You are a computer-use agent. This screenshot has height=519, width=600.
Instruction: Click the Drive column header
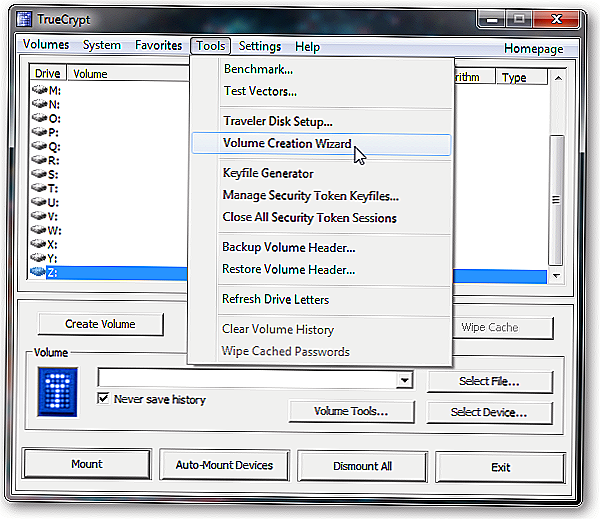[48, 73]
